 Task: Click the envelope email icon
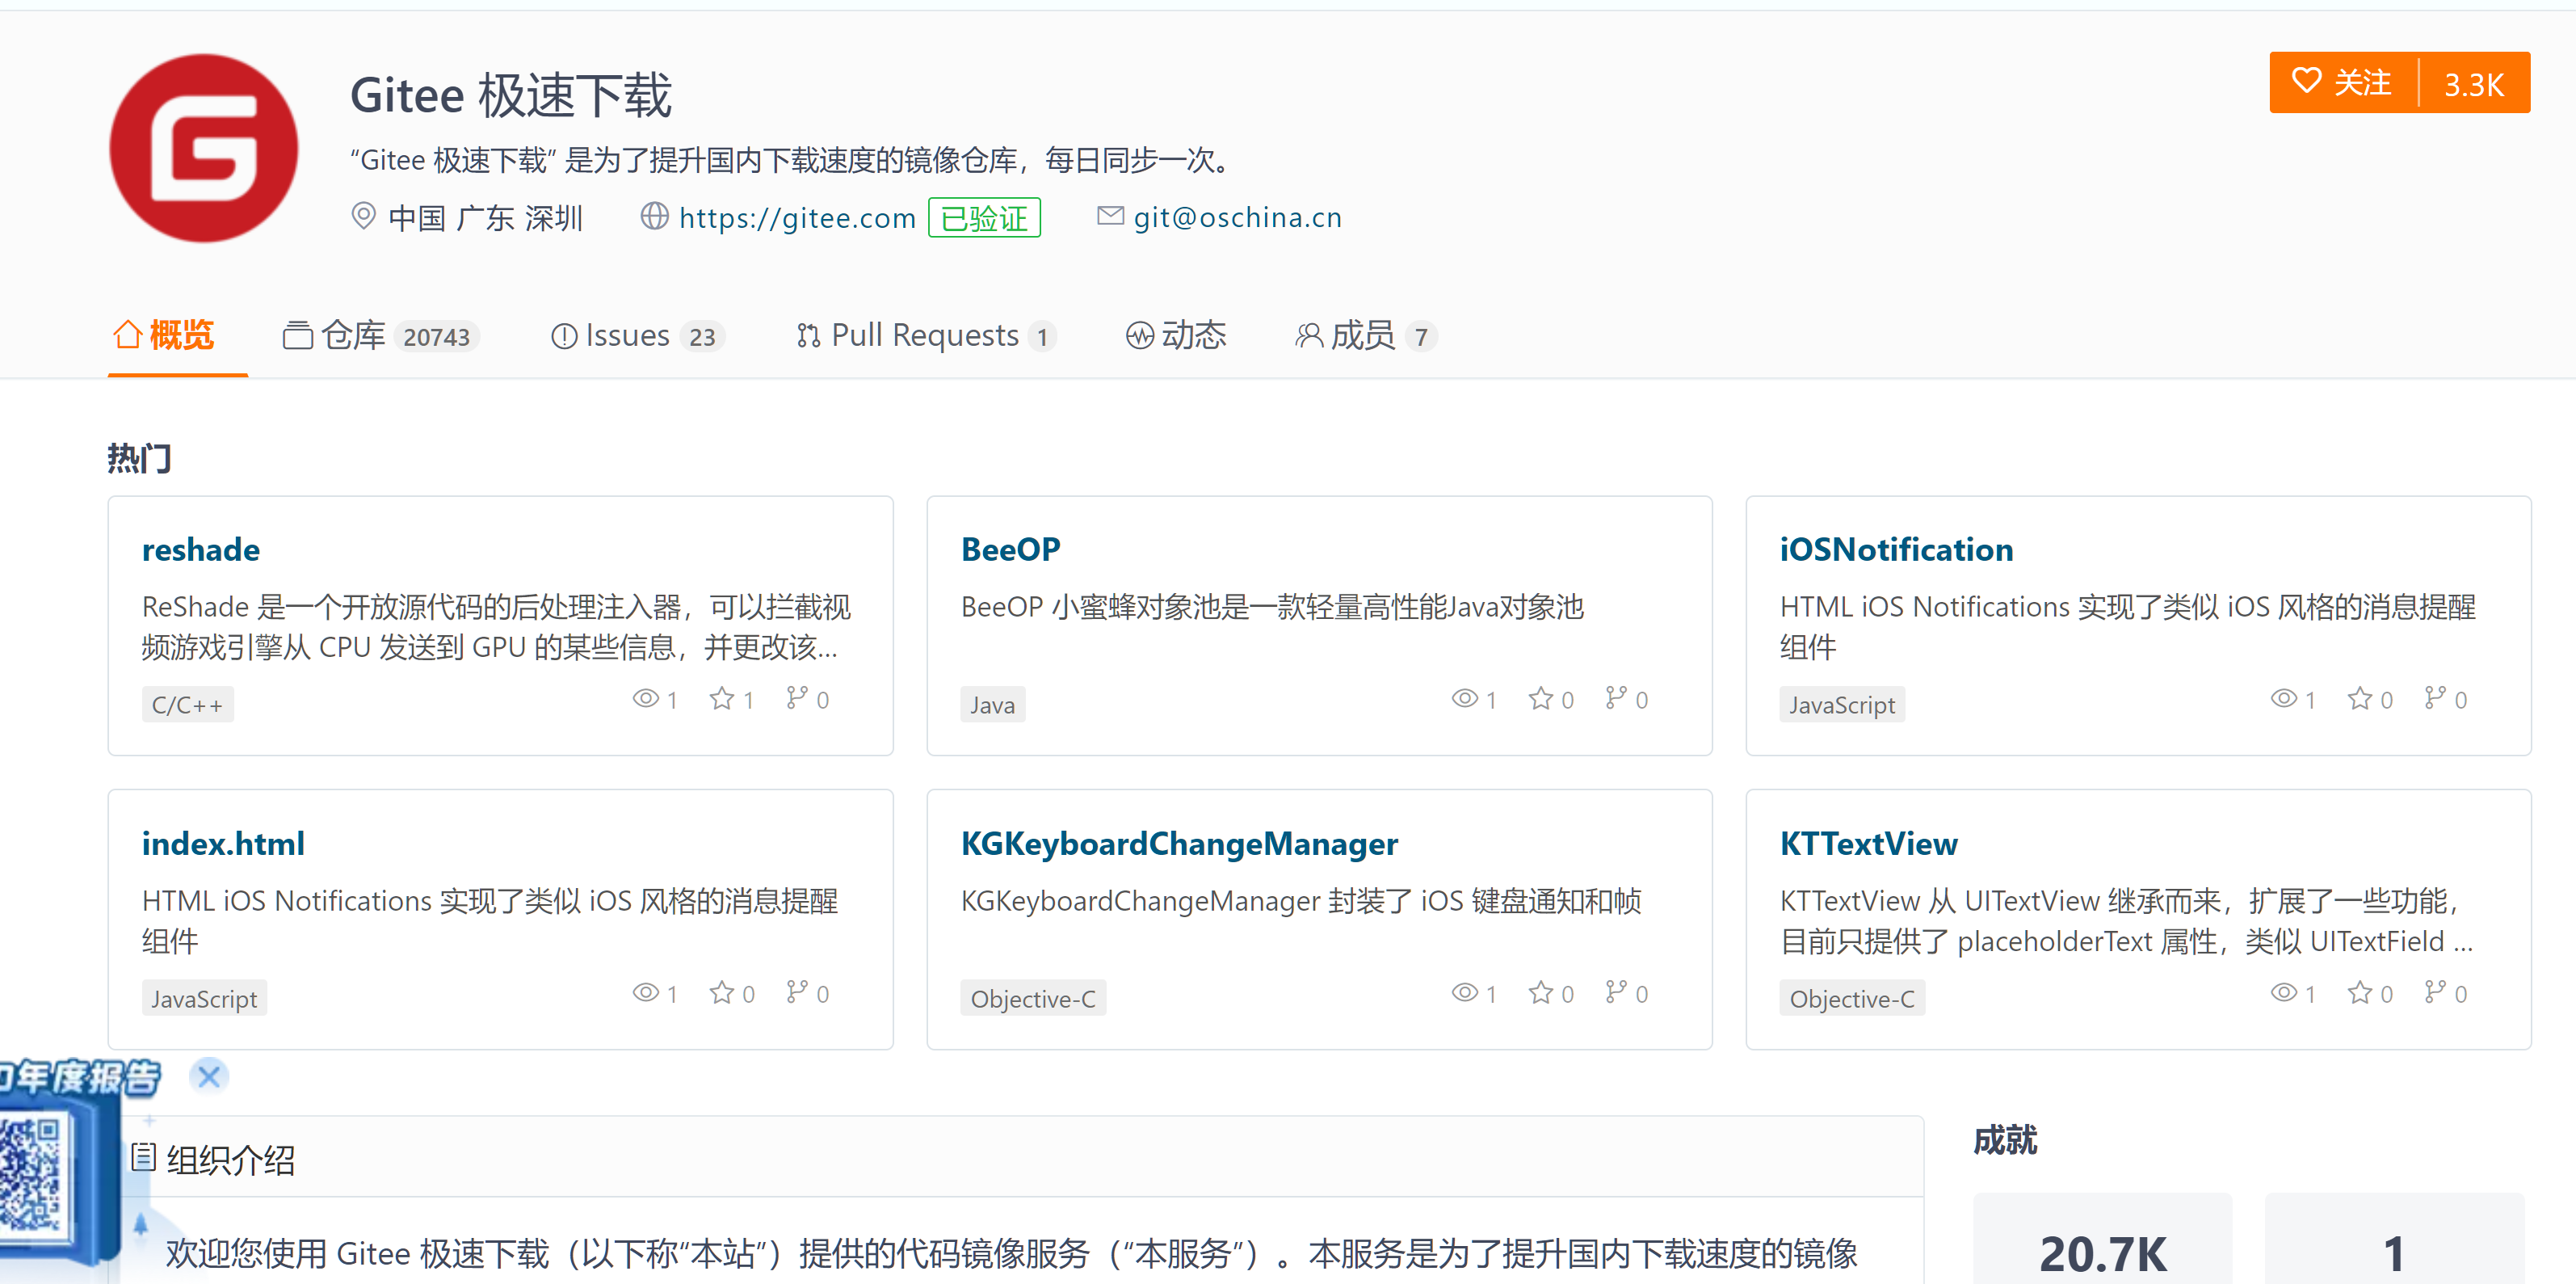pos(1110,216)
